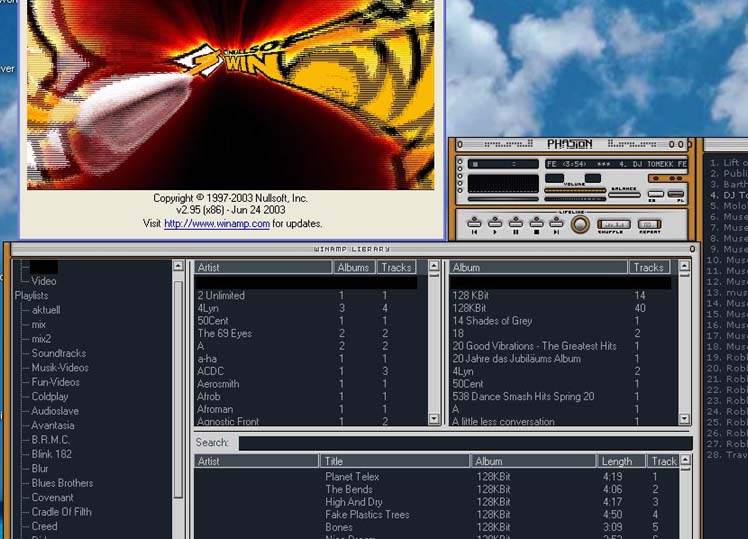This screenshot has width=748, height=539.
Task: Click scroll-down arrow of album list scrollbar
Action: pyautogui.click(x=684, y=419)
